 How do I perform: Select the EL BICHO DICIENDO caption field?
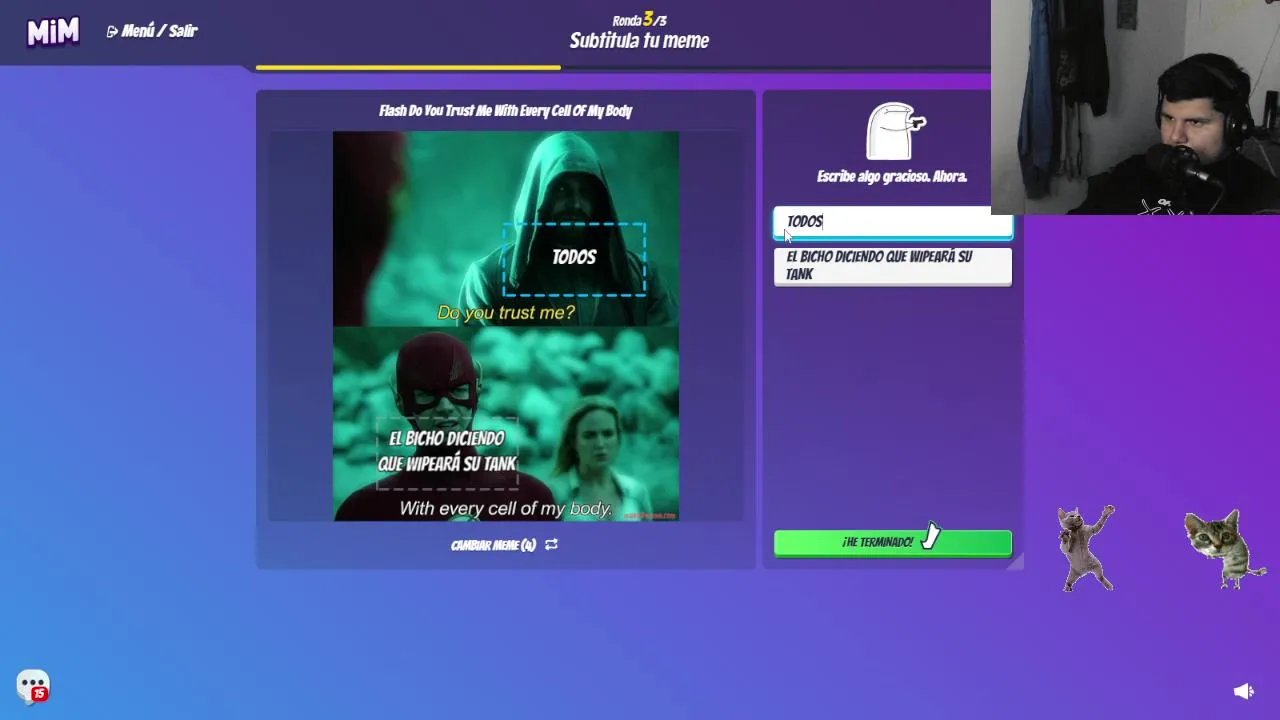click(x=893, y=265)
